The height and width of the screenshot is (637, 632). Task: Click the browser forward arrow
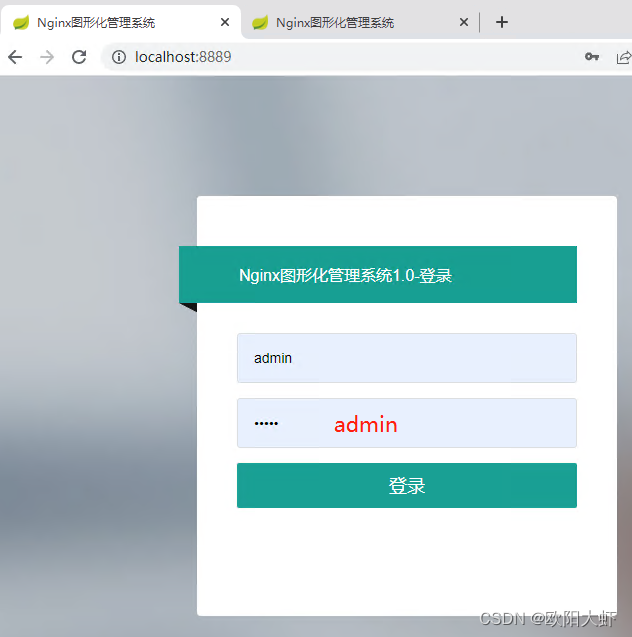click(x=47, y=57)
